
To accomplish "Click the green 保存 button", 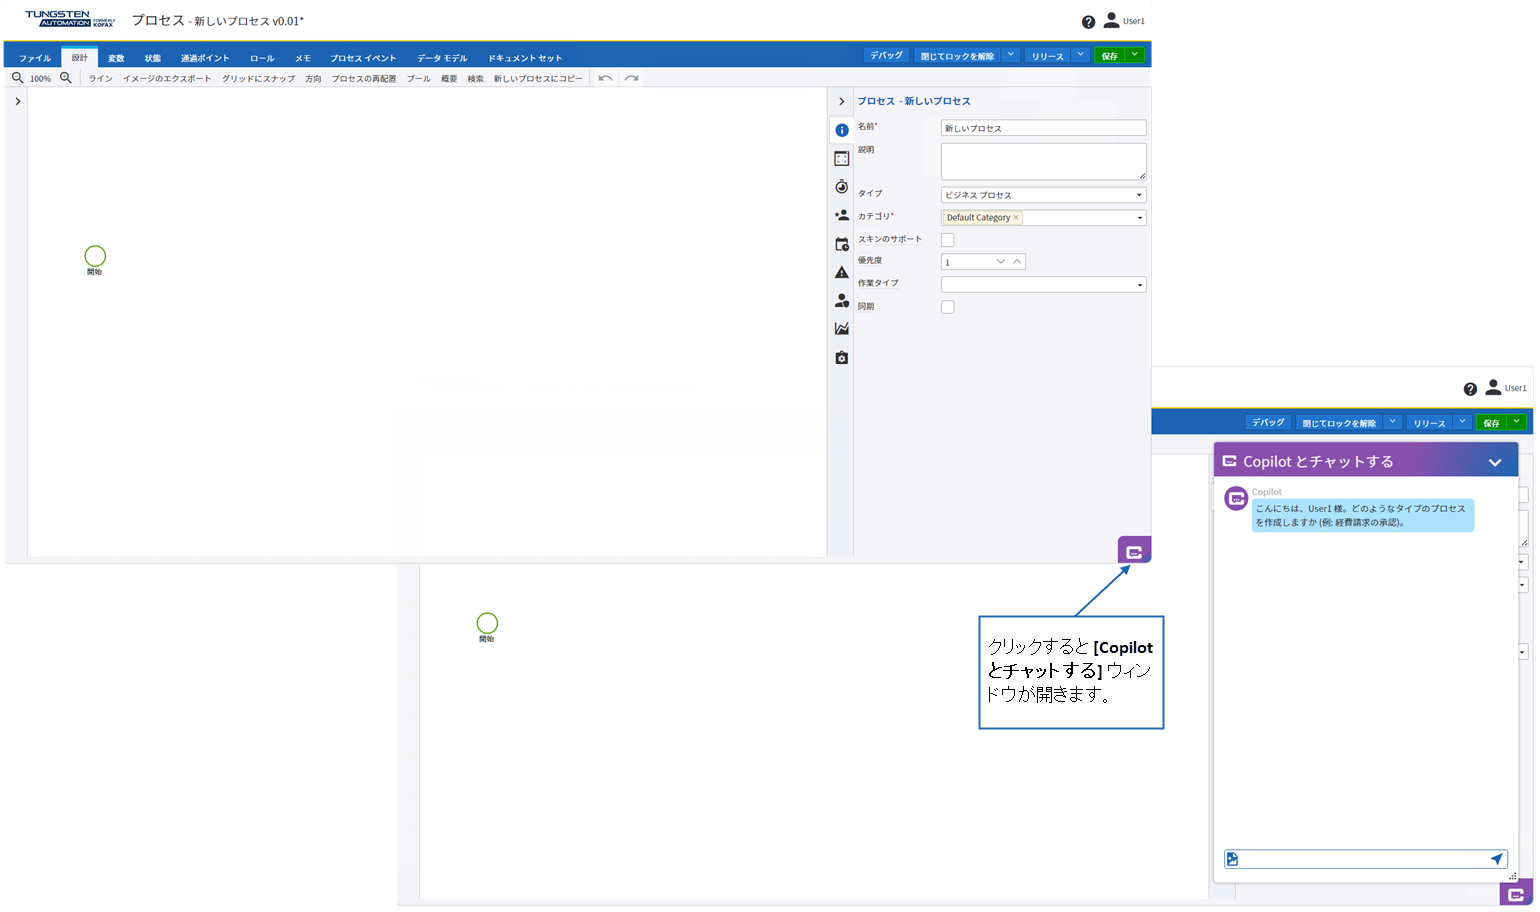I will [1109, 56].
